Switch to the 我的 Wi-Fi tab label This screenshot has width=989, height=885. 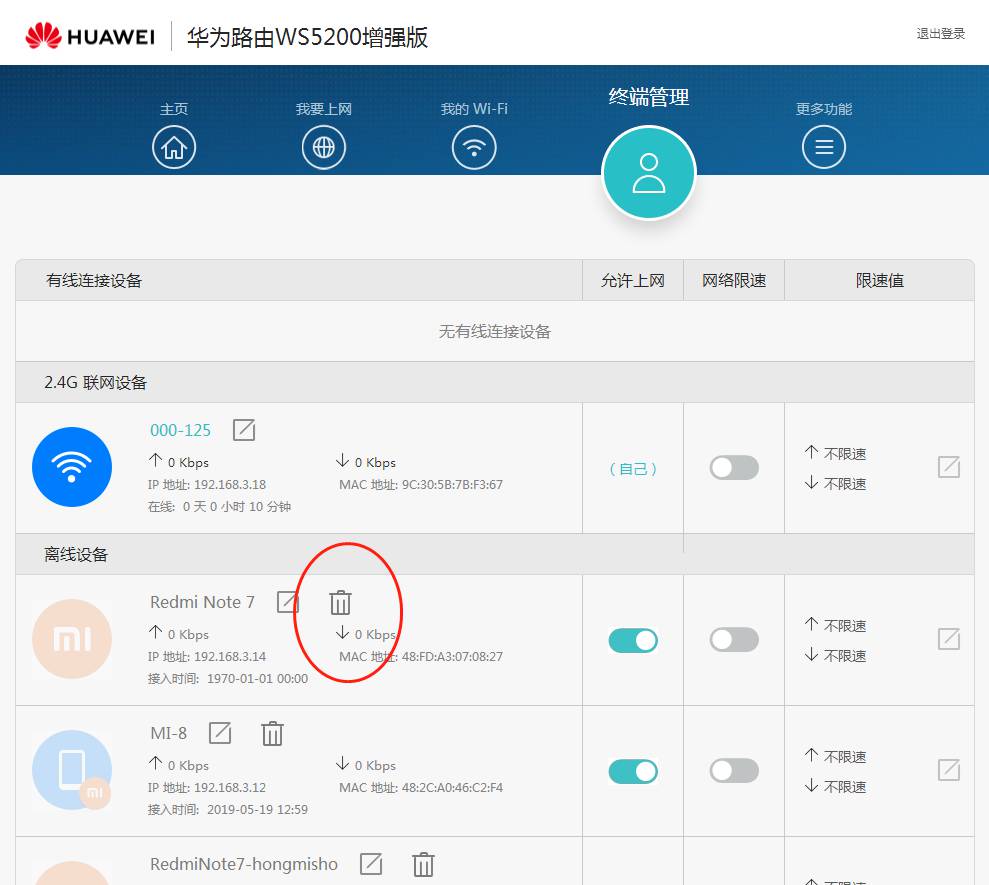(x=474, y=109)
